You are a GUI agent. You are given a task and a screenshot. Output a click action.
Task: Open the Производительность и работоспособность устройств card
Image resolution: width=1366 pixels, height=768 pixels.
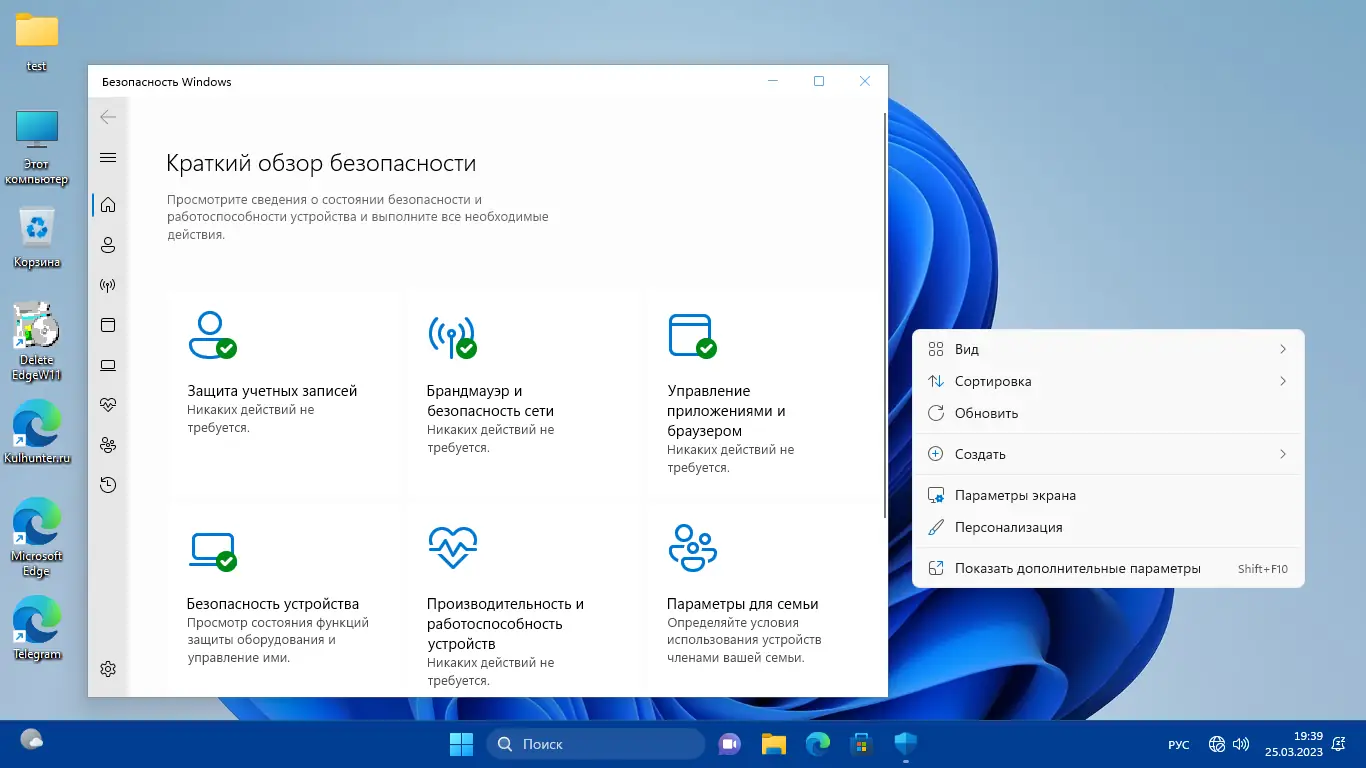pos(525,600)
